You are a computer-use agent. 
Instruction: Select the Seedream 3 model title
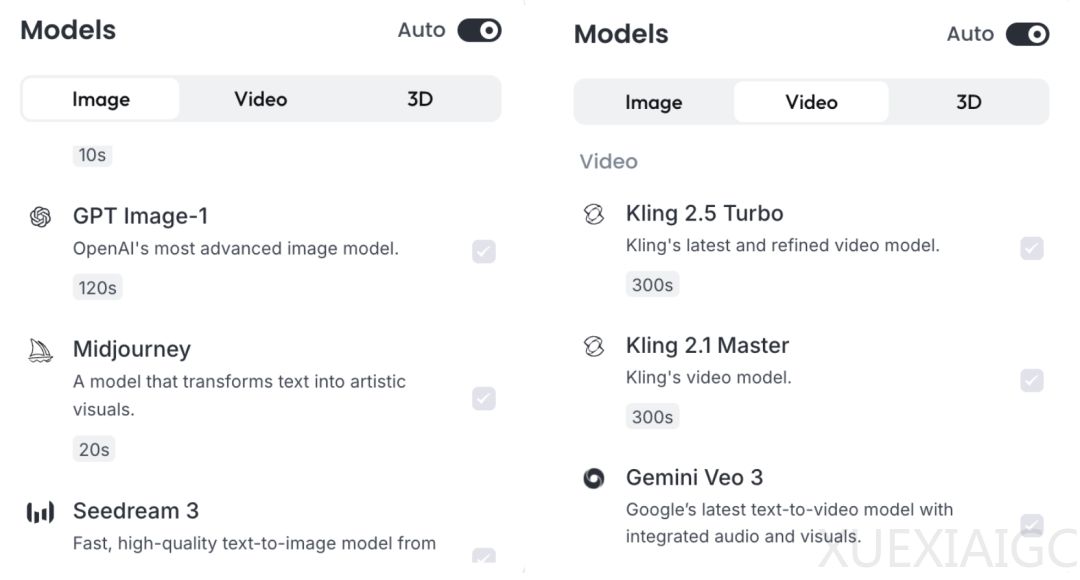(x=136, y=511)
